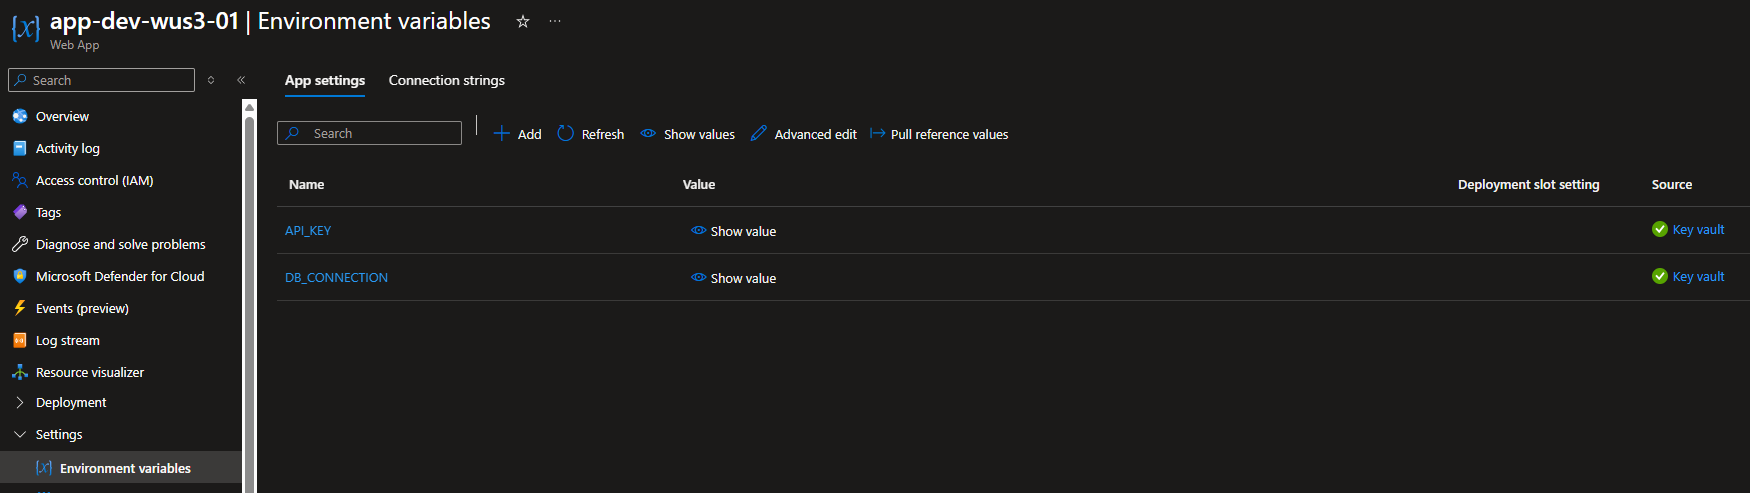The height and width of the screenshot is (493, 1750).
Task: Click the Value column header
Action: (699, 184)
